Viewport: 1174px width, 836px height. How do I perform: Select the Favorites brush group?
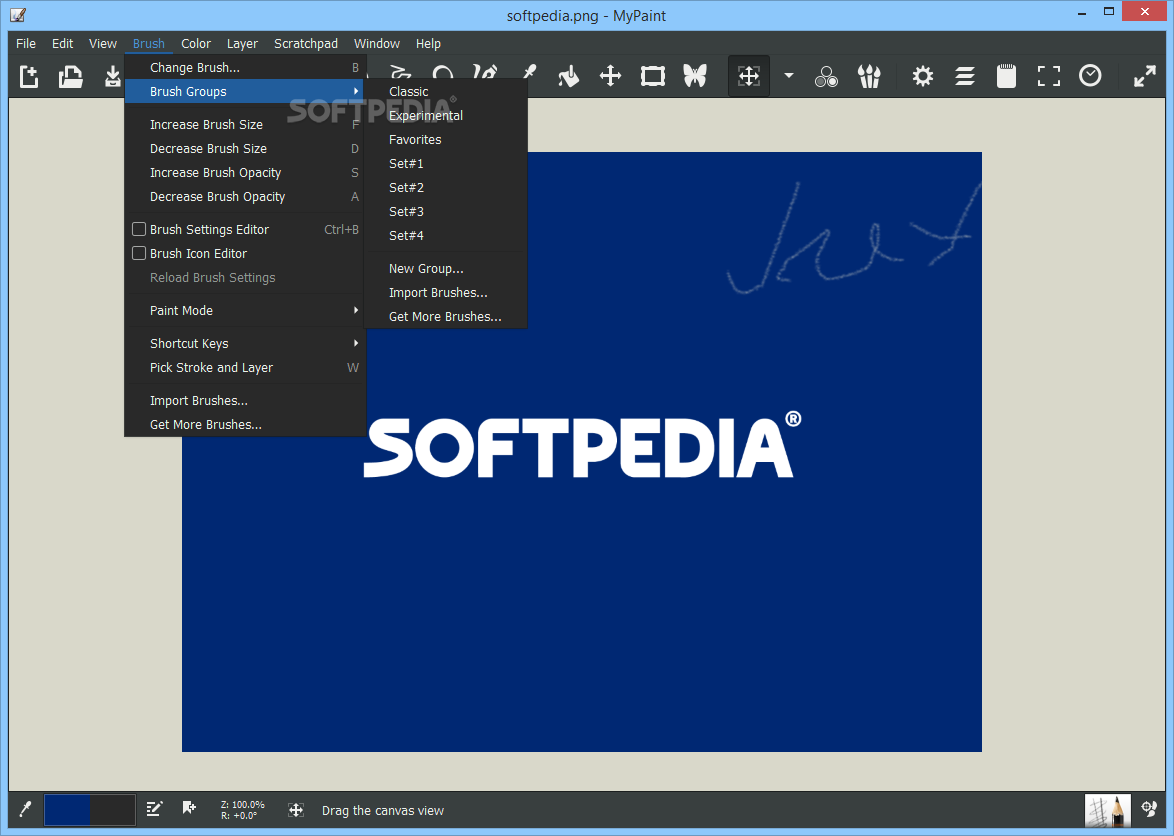click(x=446, y=139)
